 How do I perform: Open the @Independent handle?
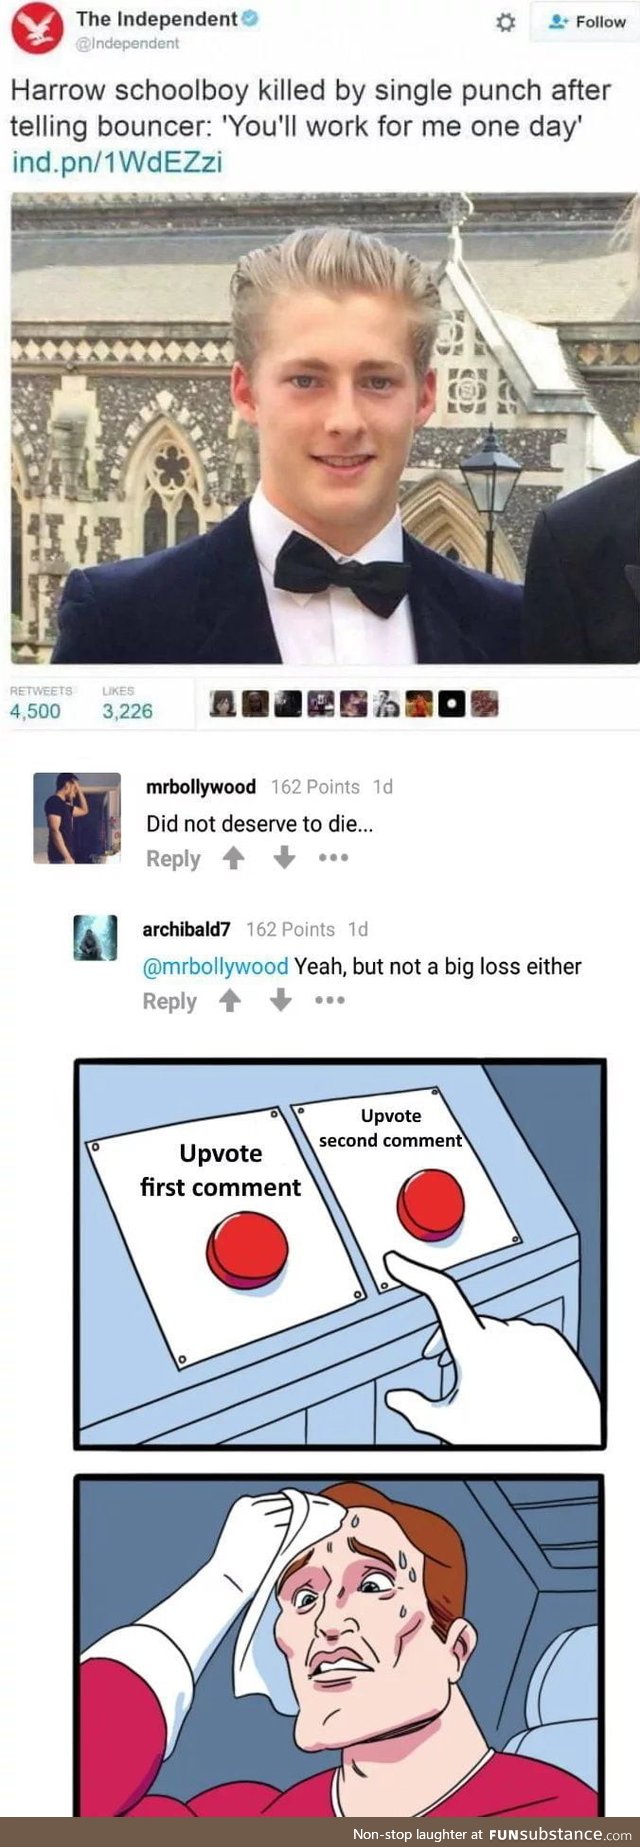click(128, 43)
